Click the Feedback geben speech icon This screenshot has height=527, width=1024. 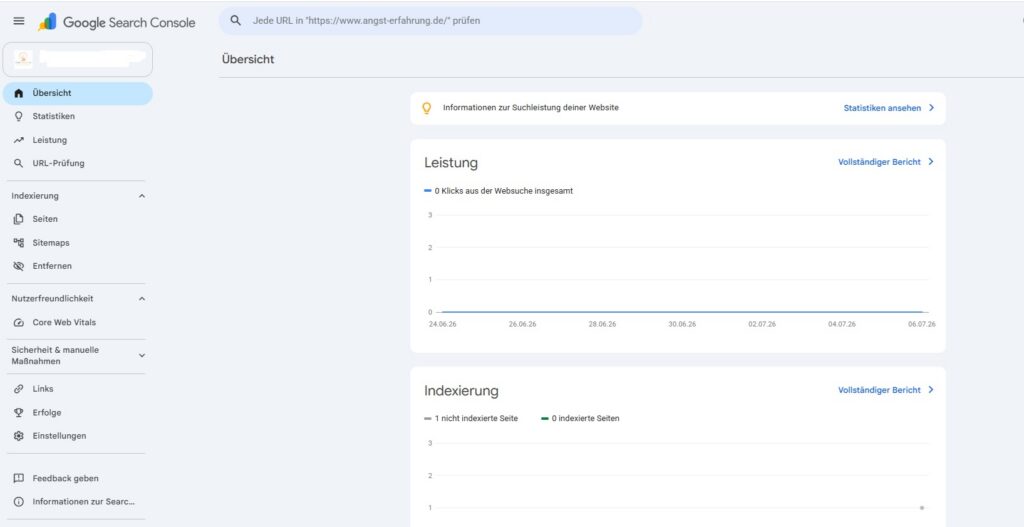(18, 478)
